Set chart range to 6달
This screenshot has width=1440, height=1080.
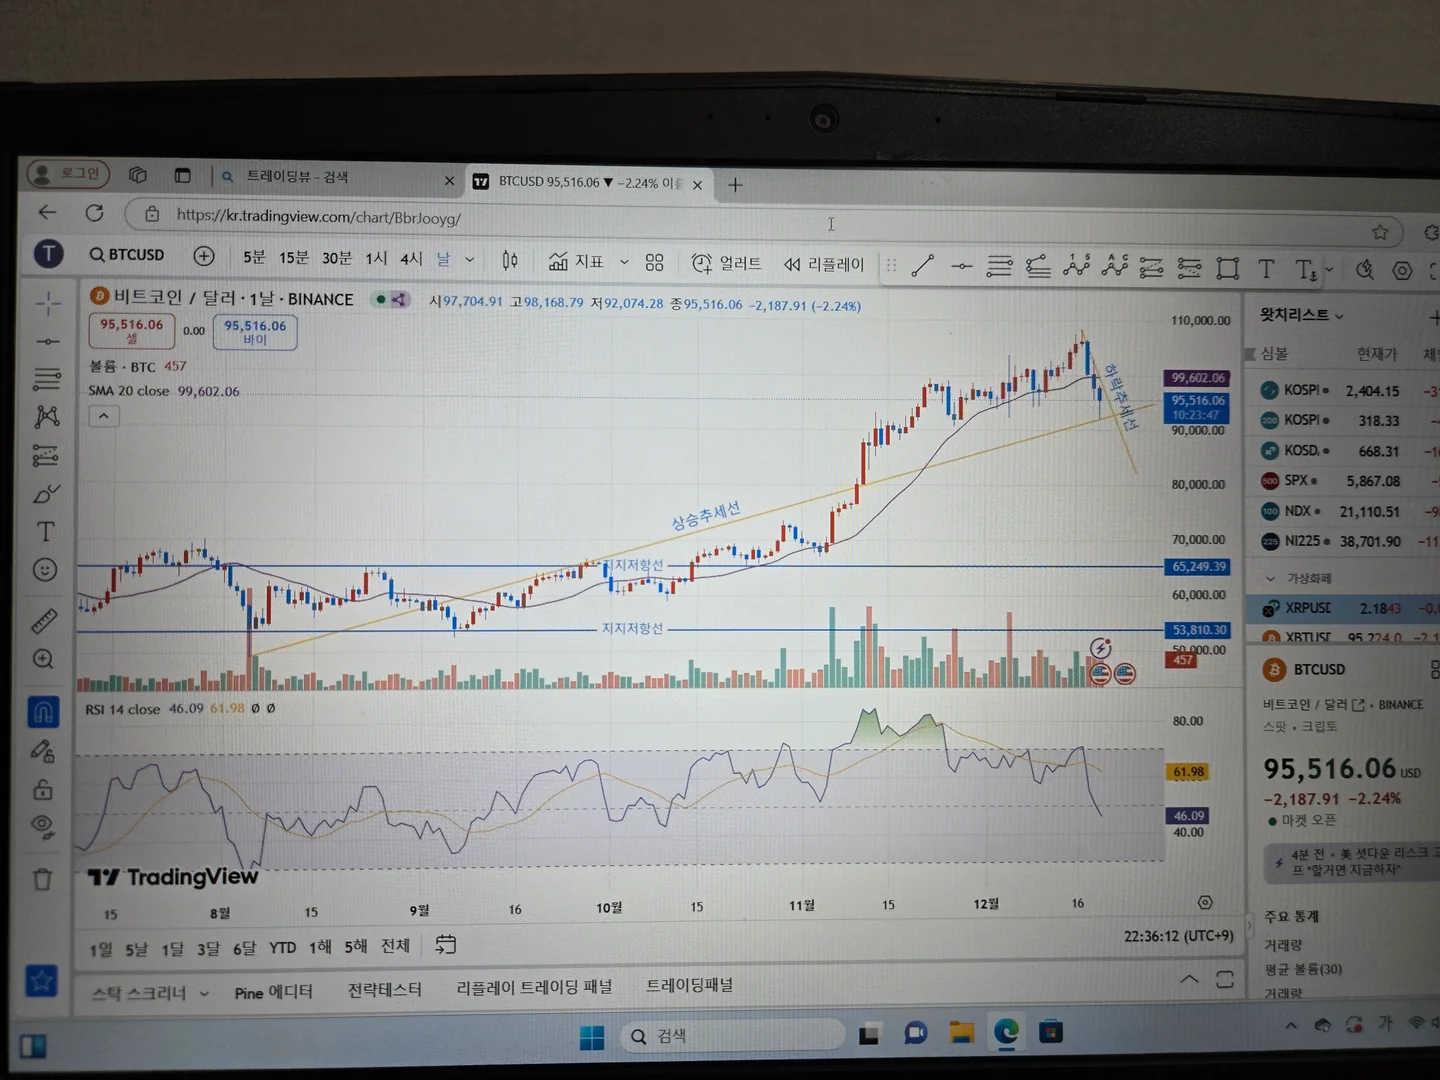coord(244,948)
